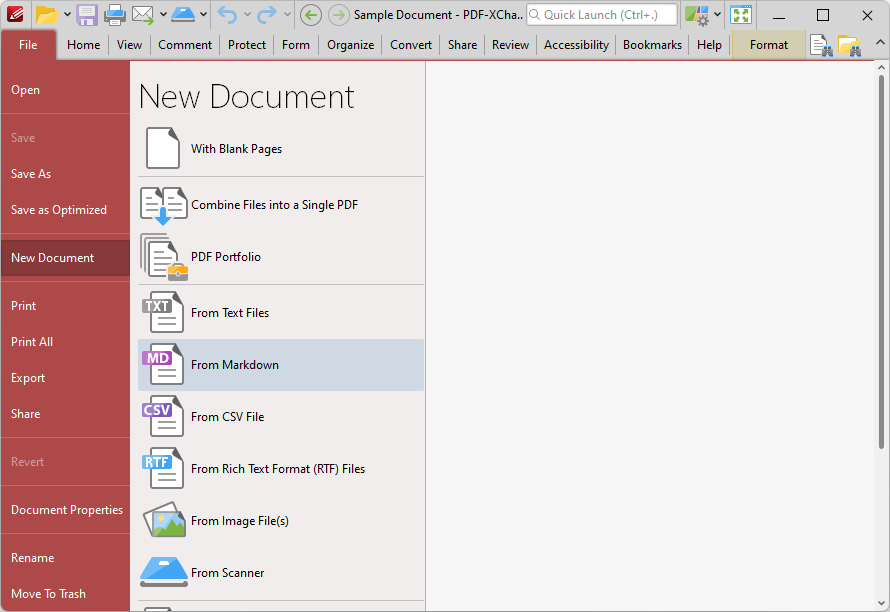The width and height of the screenshot is (890, 612).
Task: Choose Rename in the sidebar
Action: tap(65, 557)
